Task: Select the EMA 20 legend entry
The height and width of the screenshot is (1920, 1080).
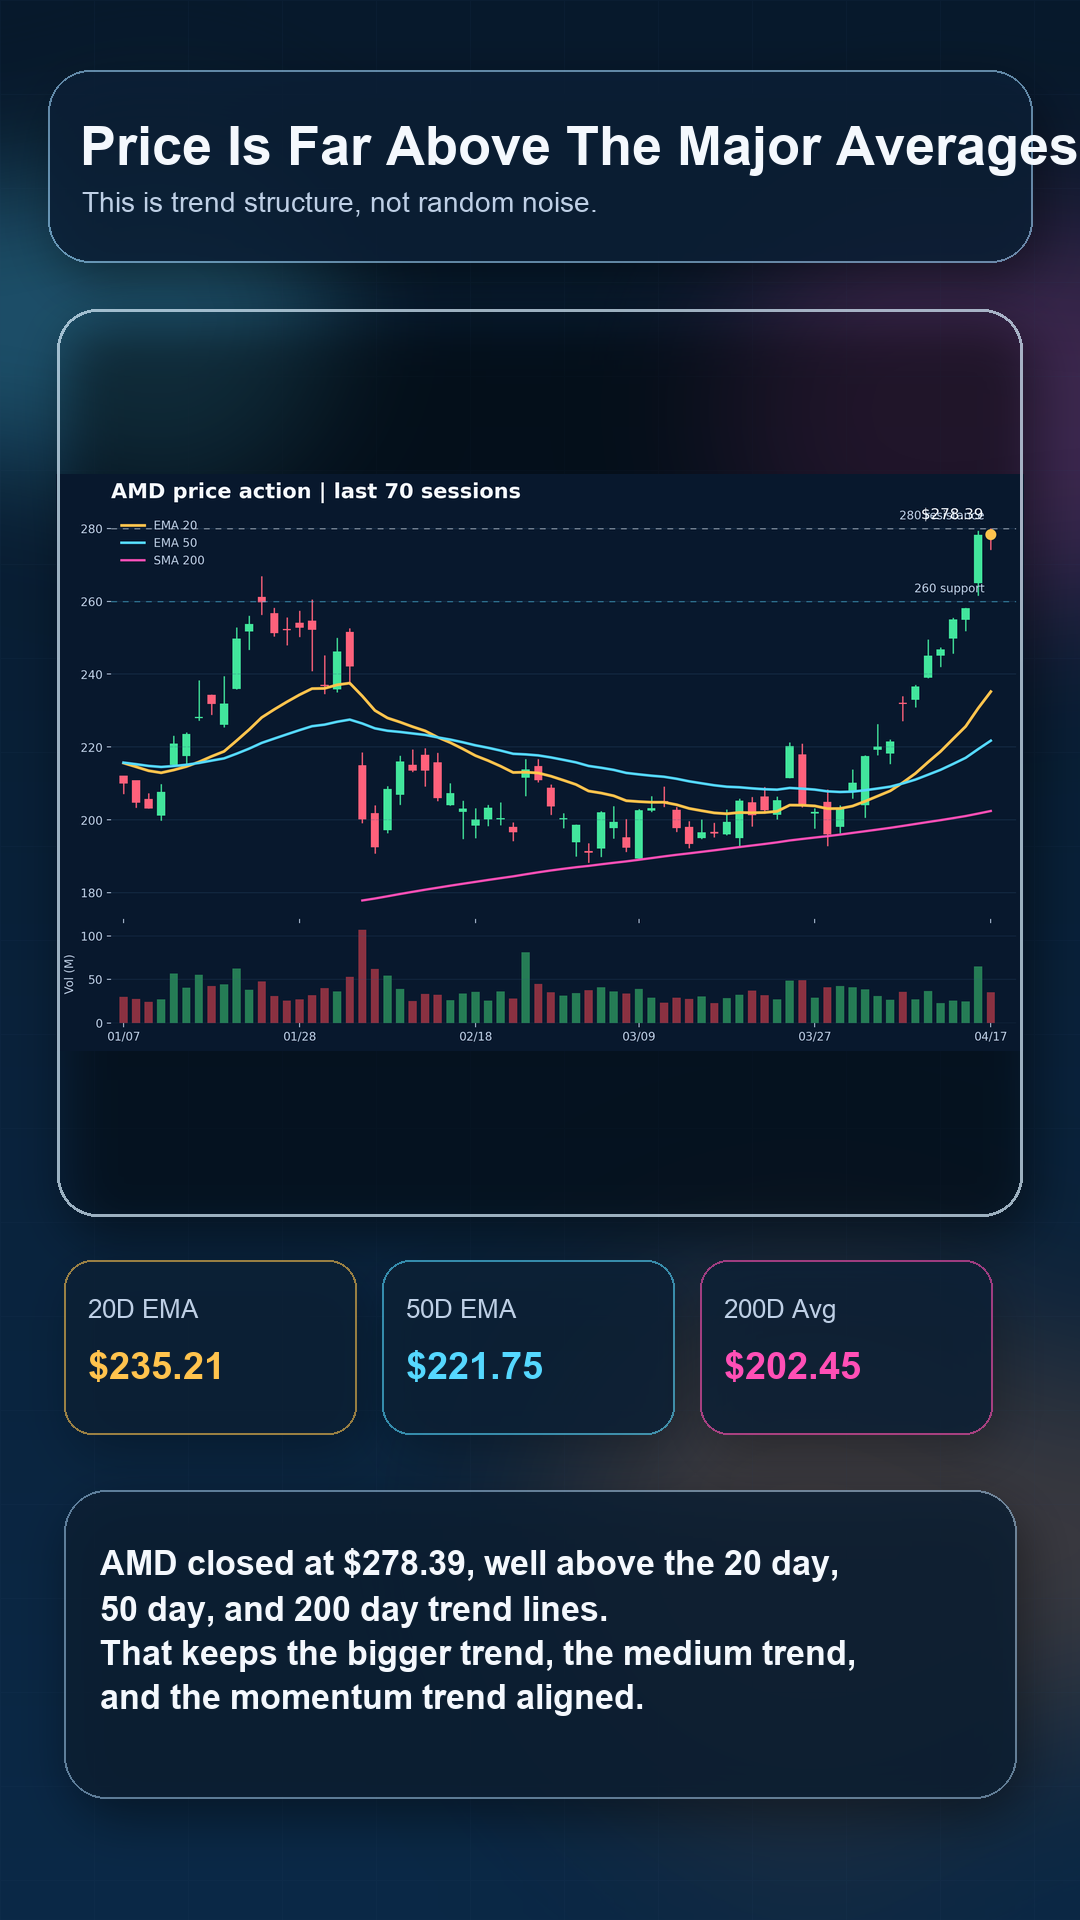Action: (159, 525)
